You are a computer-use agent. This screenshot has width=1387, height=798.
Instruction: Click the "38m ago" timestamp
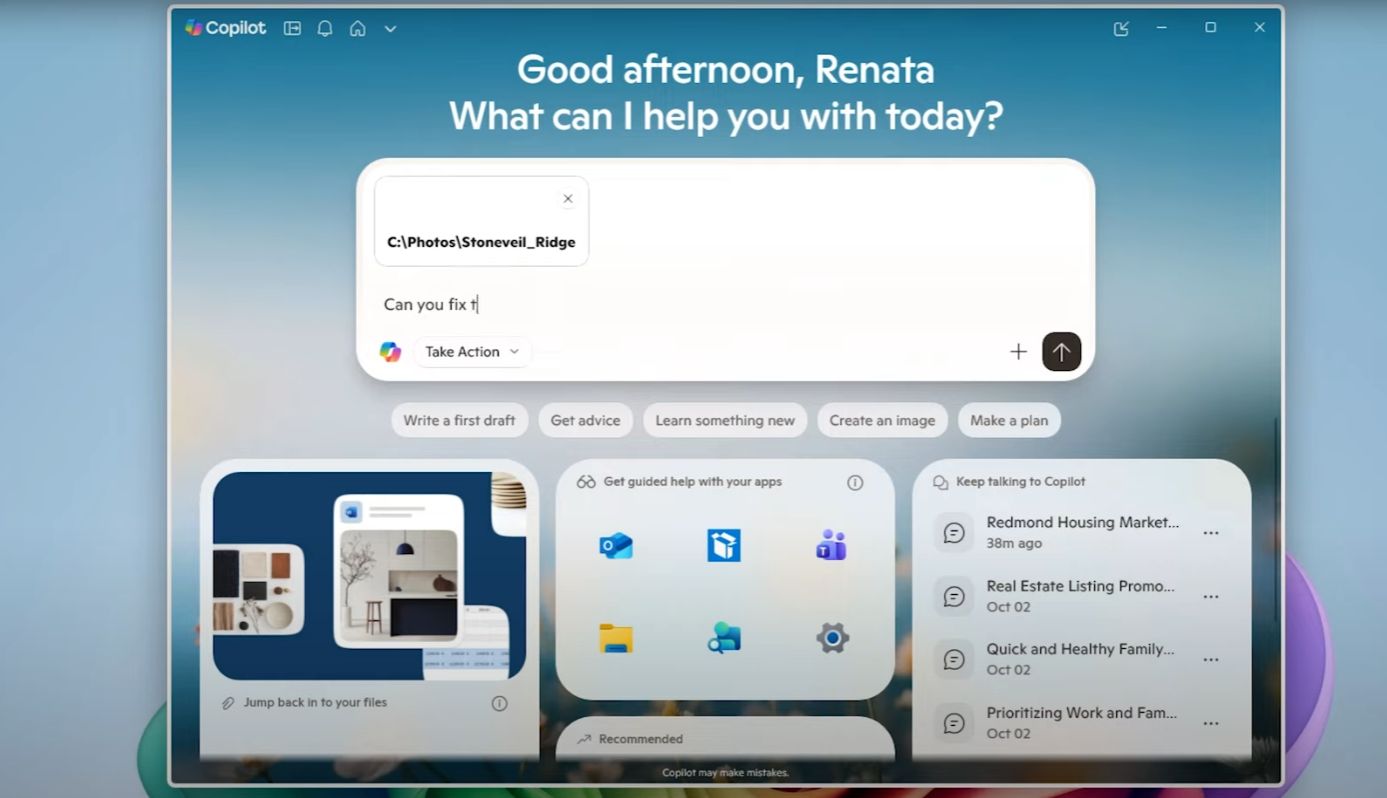pyautogui.click(x=1014, y=544)
